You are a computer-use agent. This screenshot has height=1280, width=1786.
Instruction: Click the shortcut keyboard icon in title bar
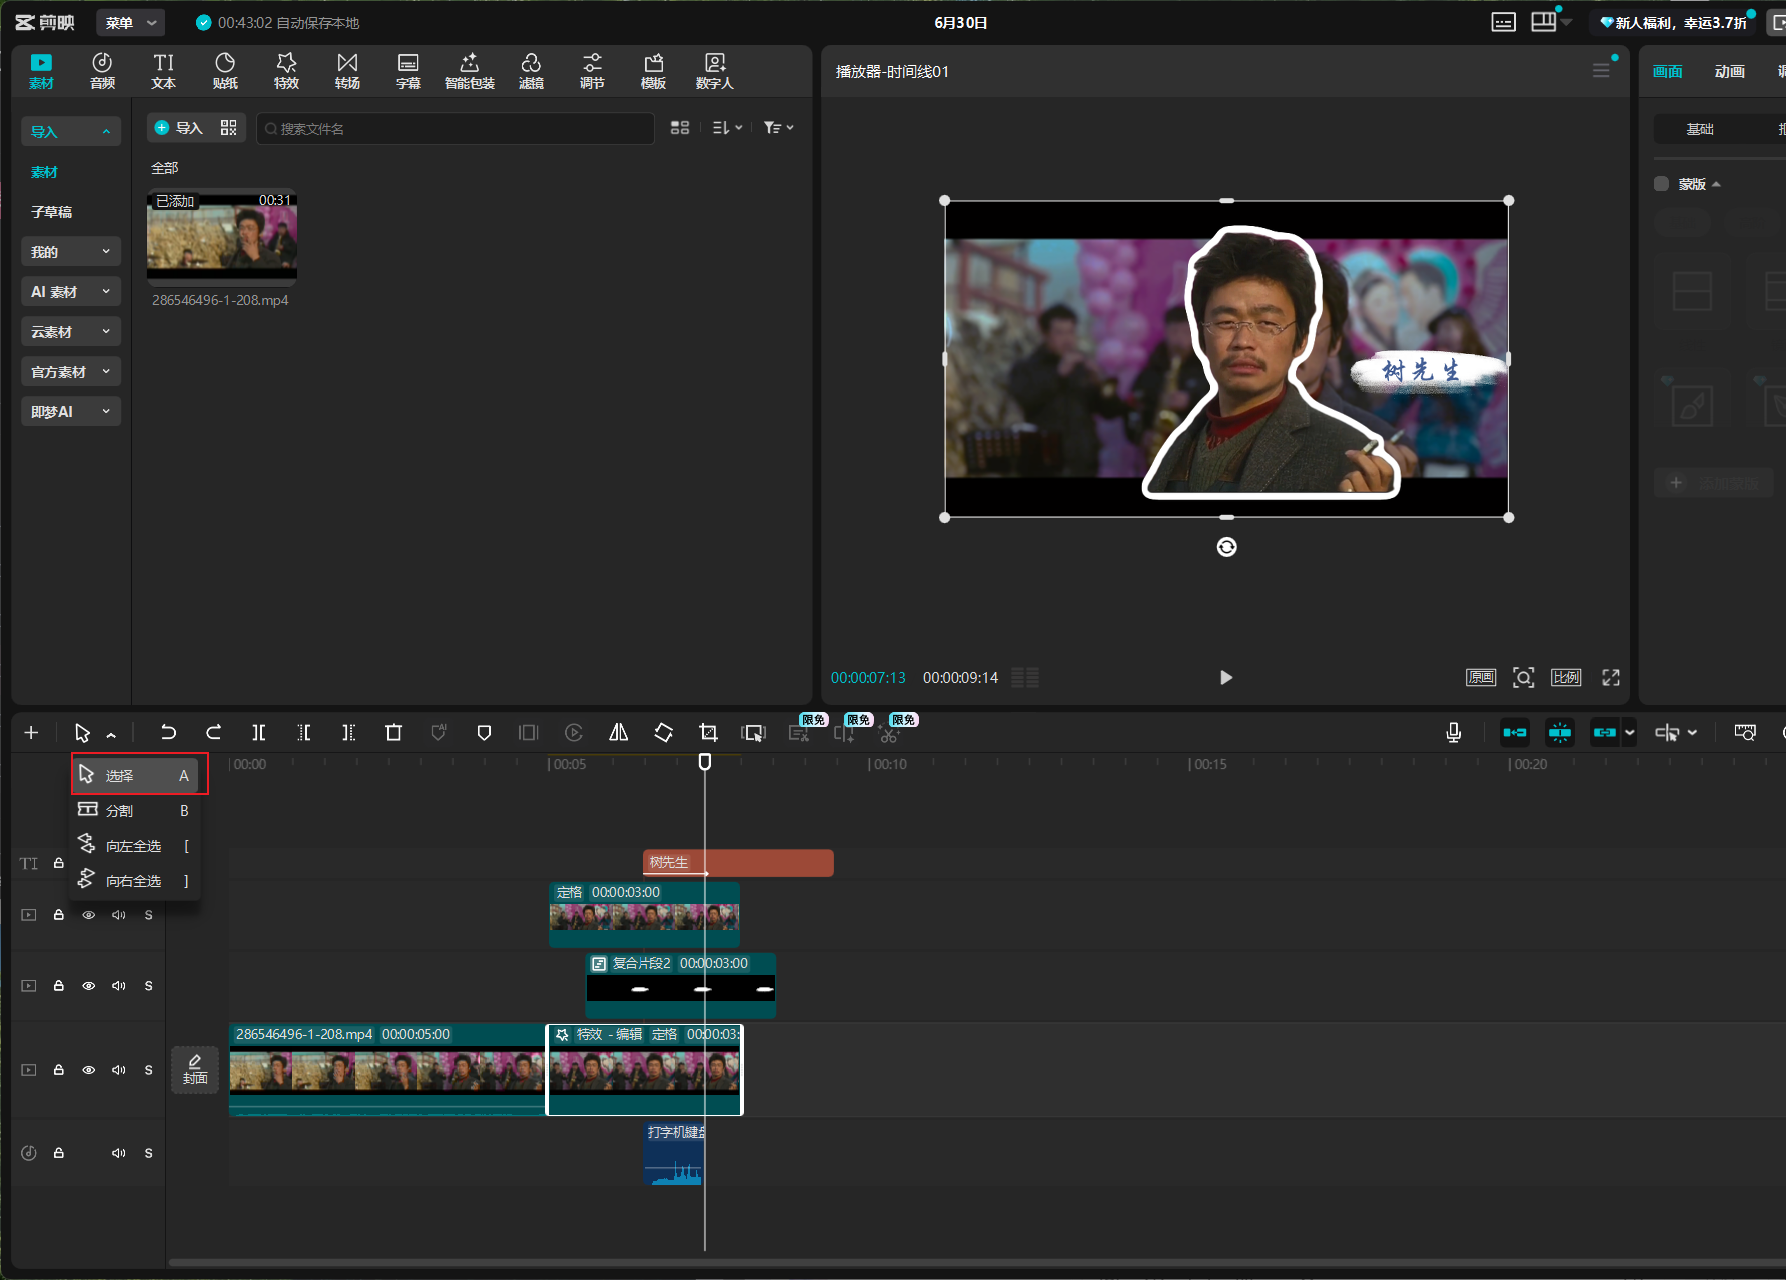(x=1503, y=22)
